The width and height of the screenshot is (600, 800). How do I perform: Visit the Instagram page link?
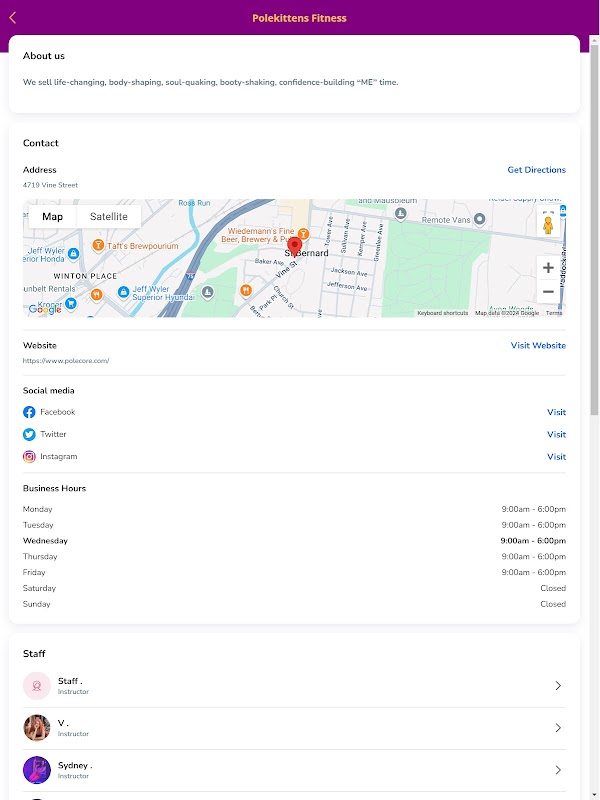coord(556,457)
